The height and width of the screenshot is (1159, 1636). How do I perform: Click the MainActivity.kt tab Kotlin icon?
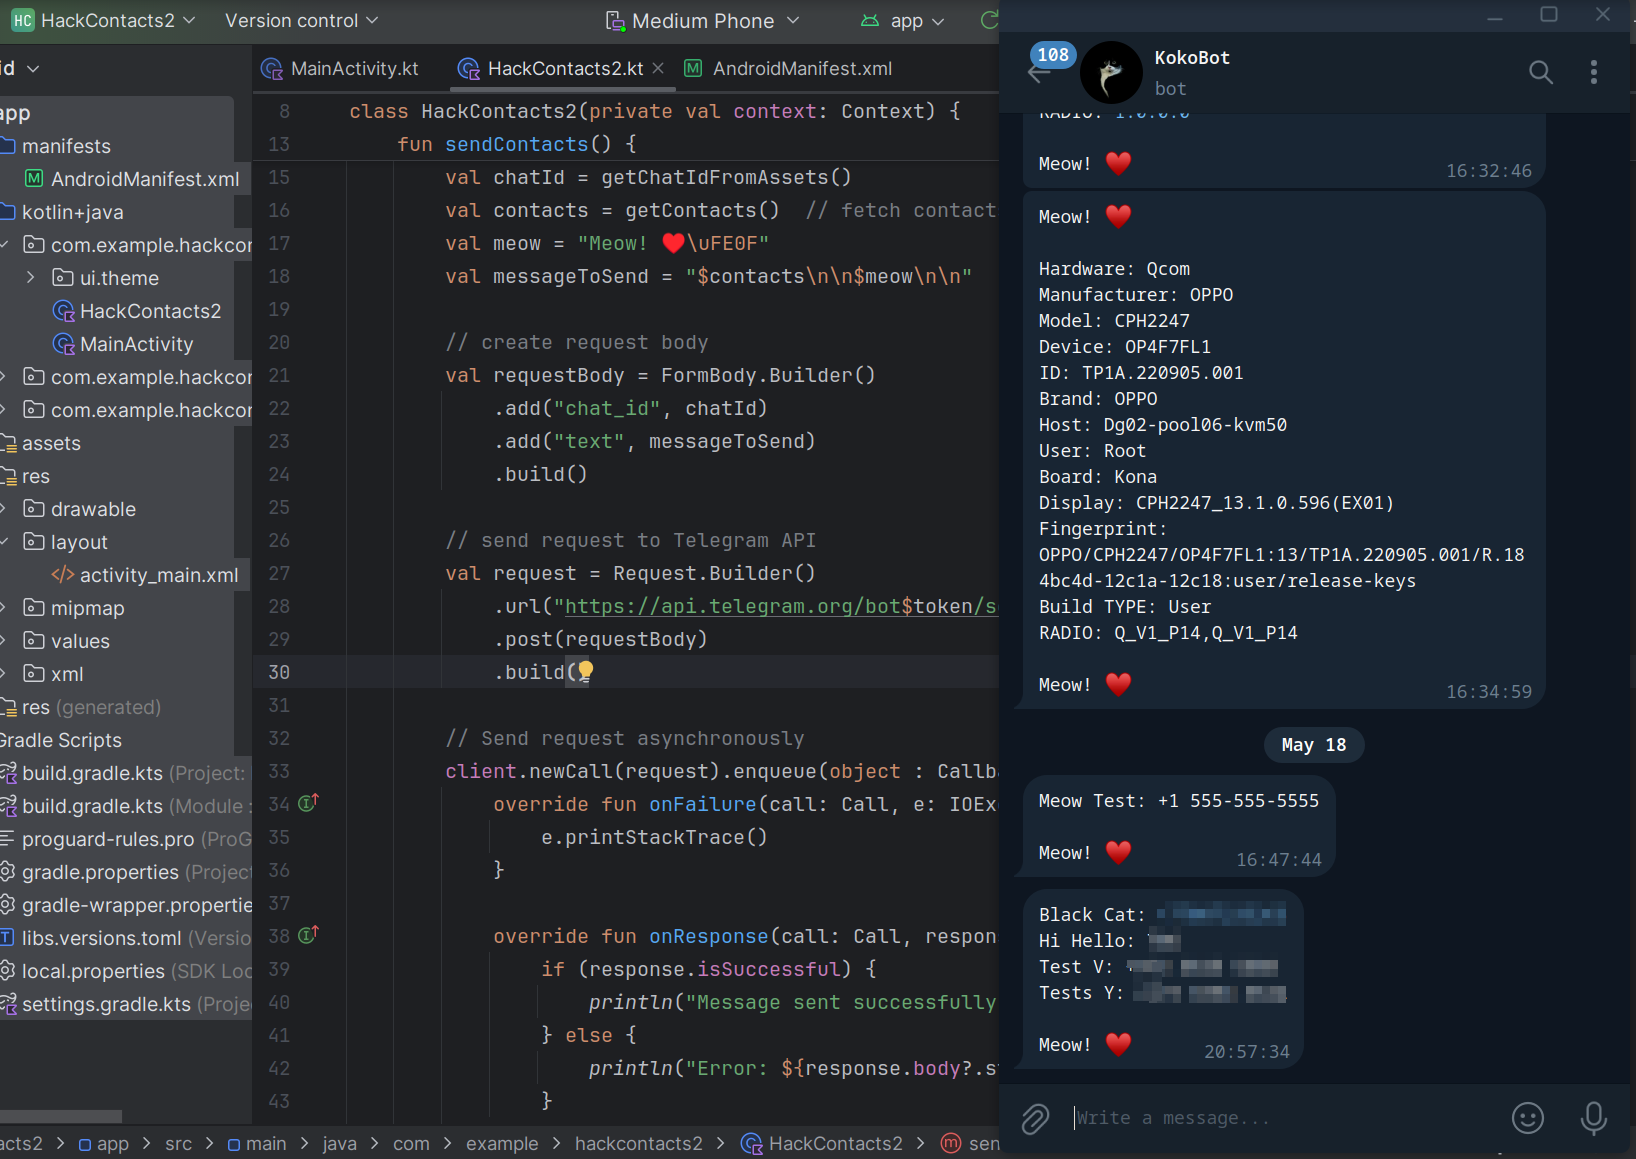point(271,68)
